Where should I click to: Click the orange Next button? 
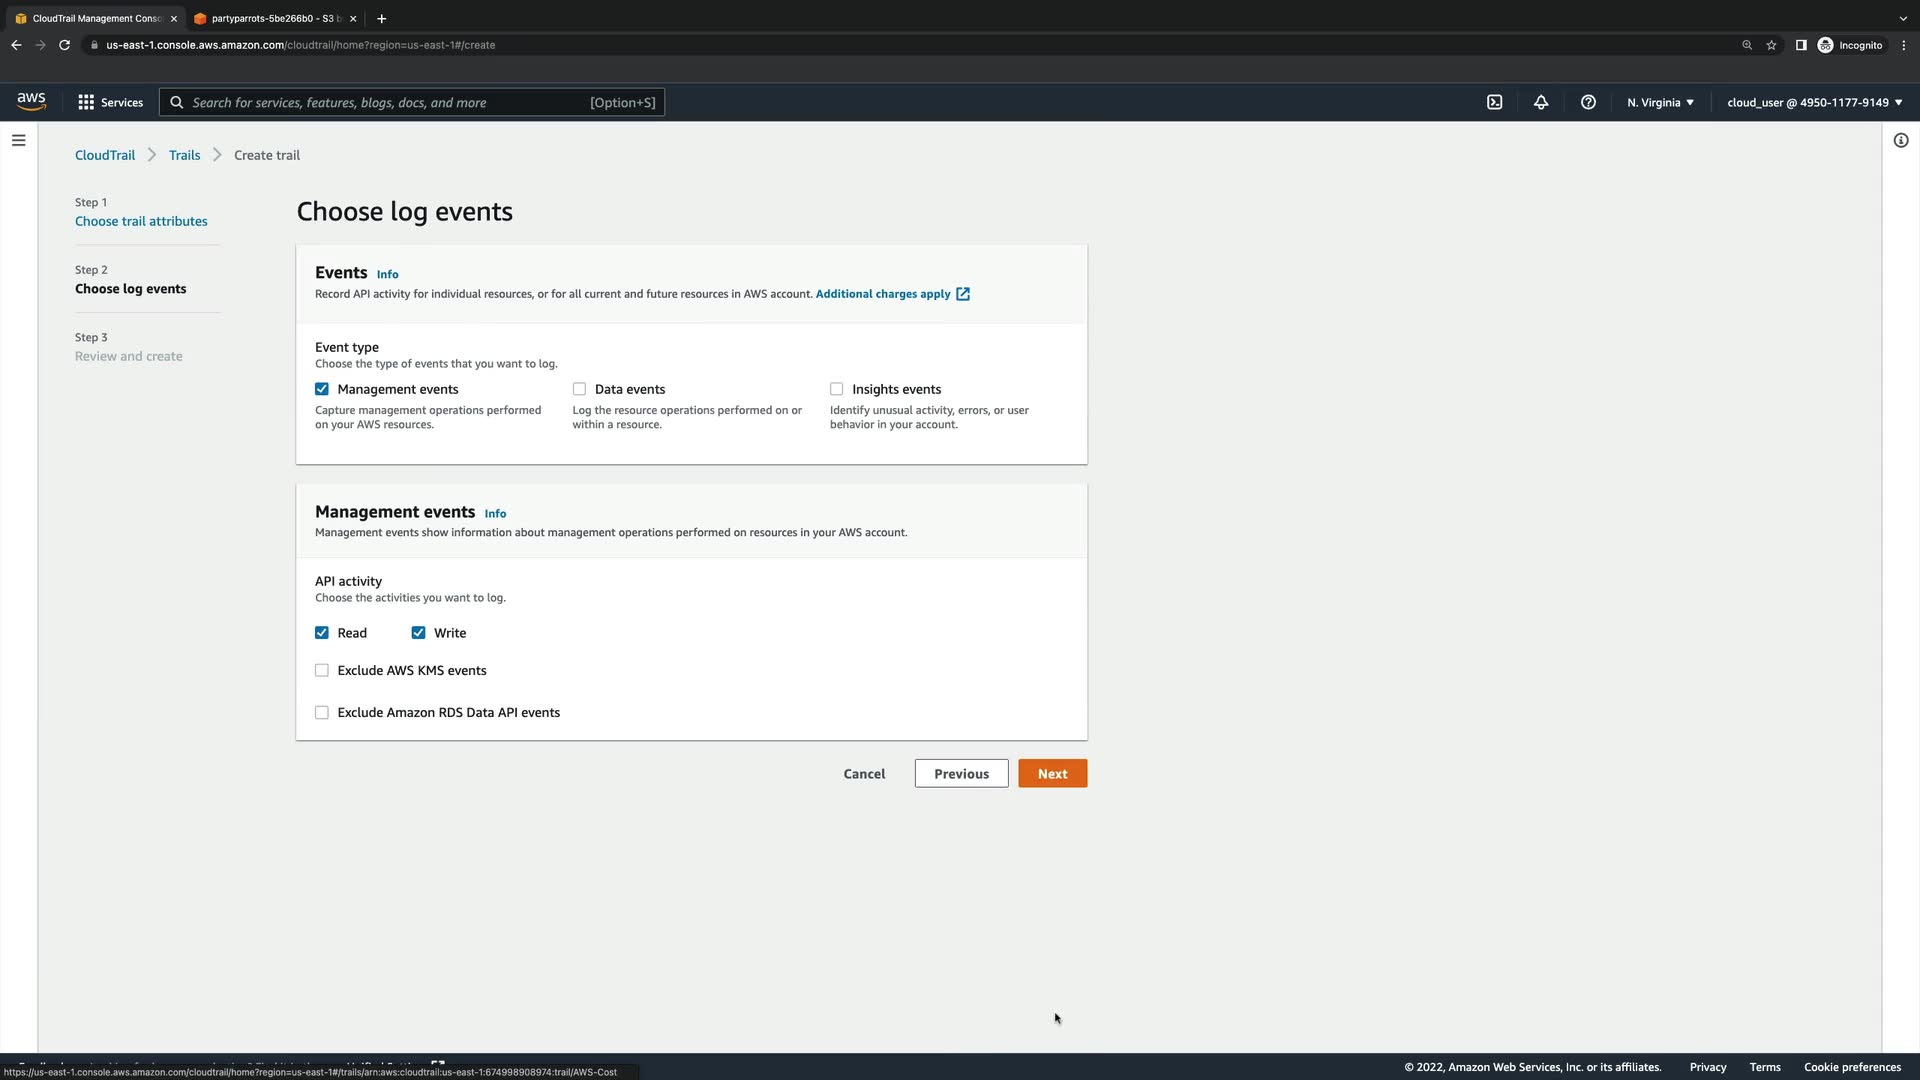[x=1052, y=774]
